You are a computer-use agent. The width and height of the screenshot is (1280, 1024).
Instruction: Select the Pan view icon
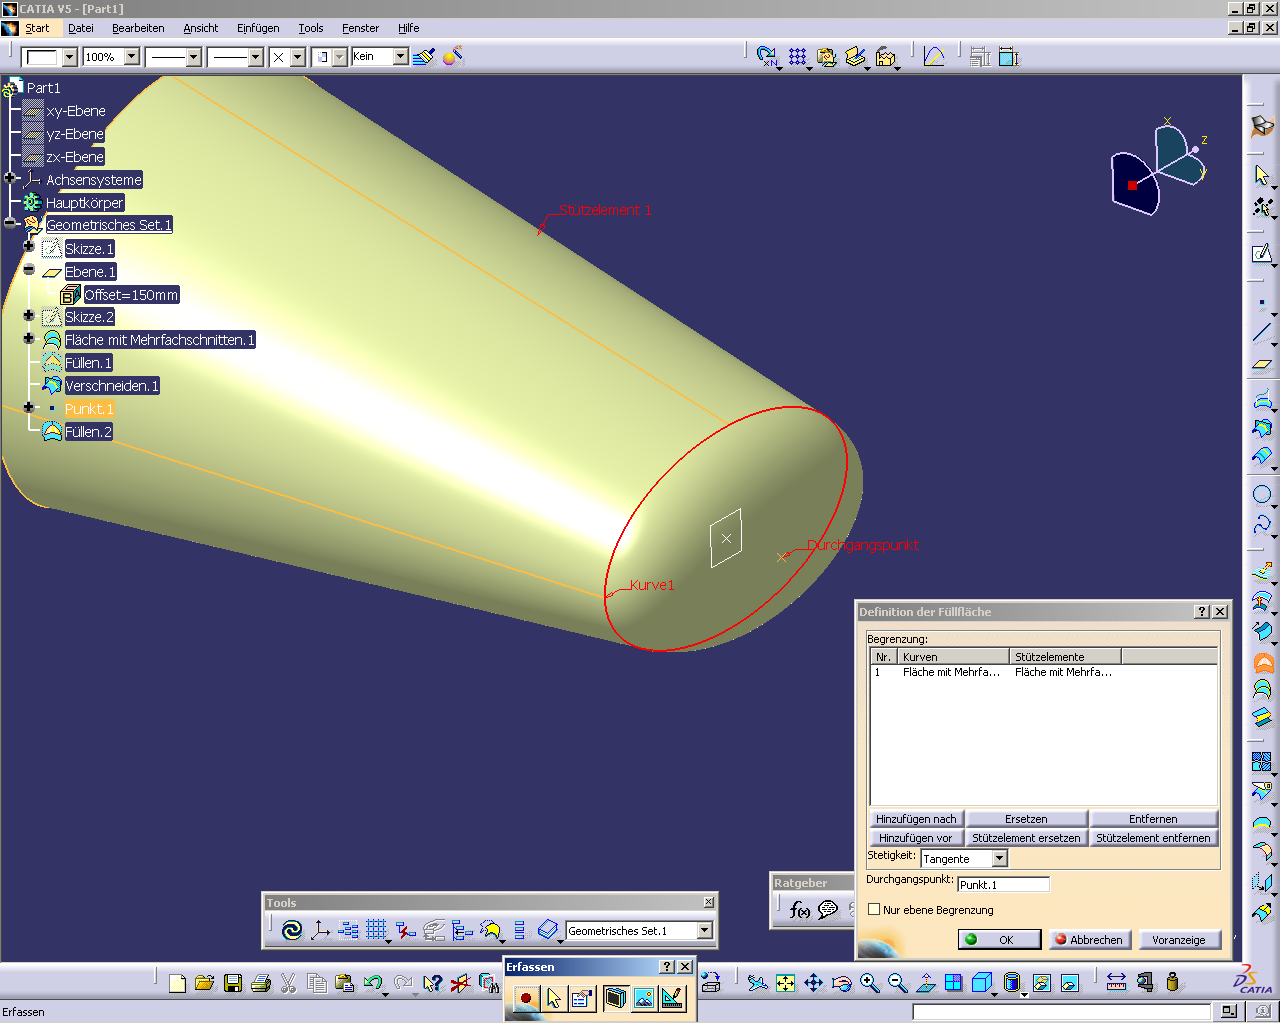pyautogui.click(x=814, y=983)
